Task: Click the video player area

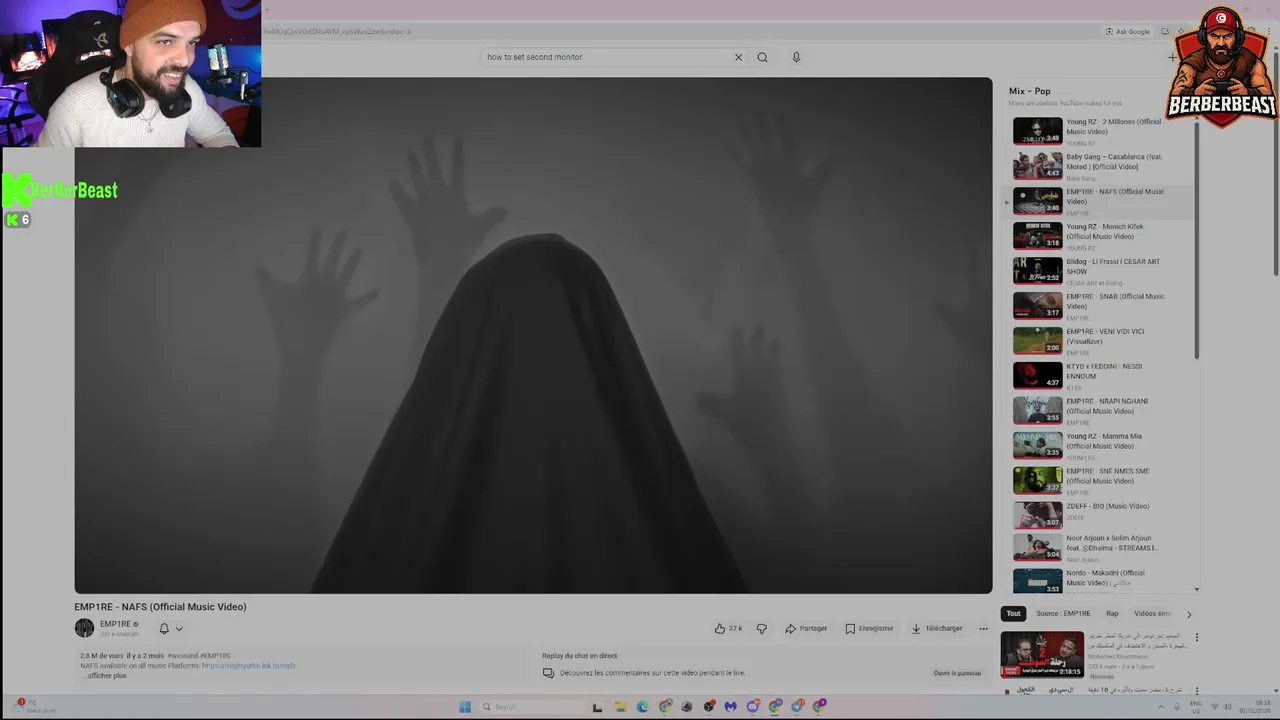Action: 533,336
